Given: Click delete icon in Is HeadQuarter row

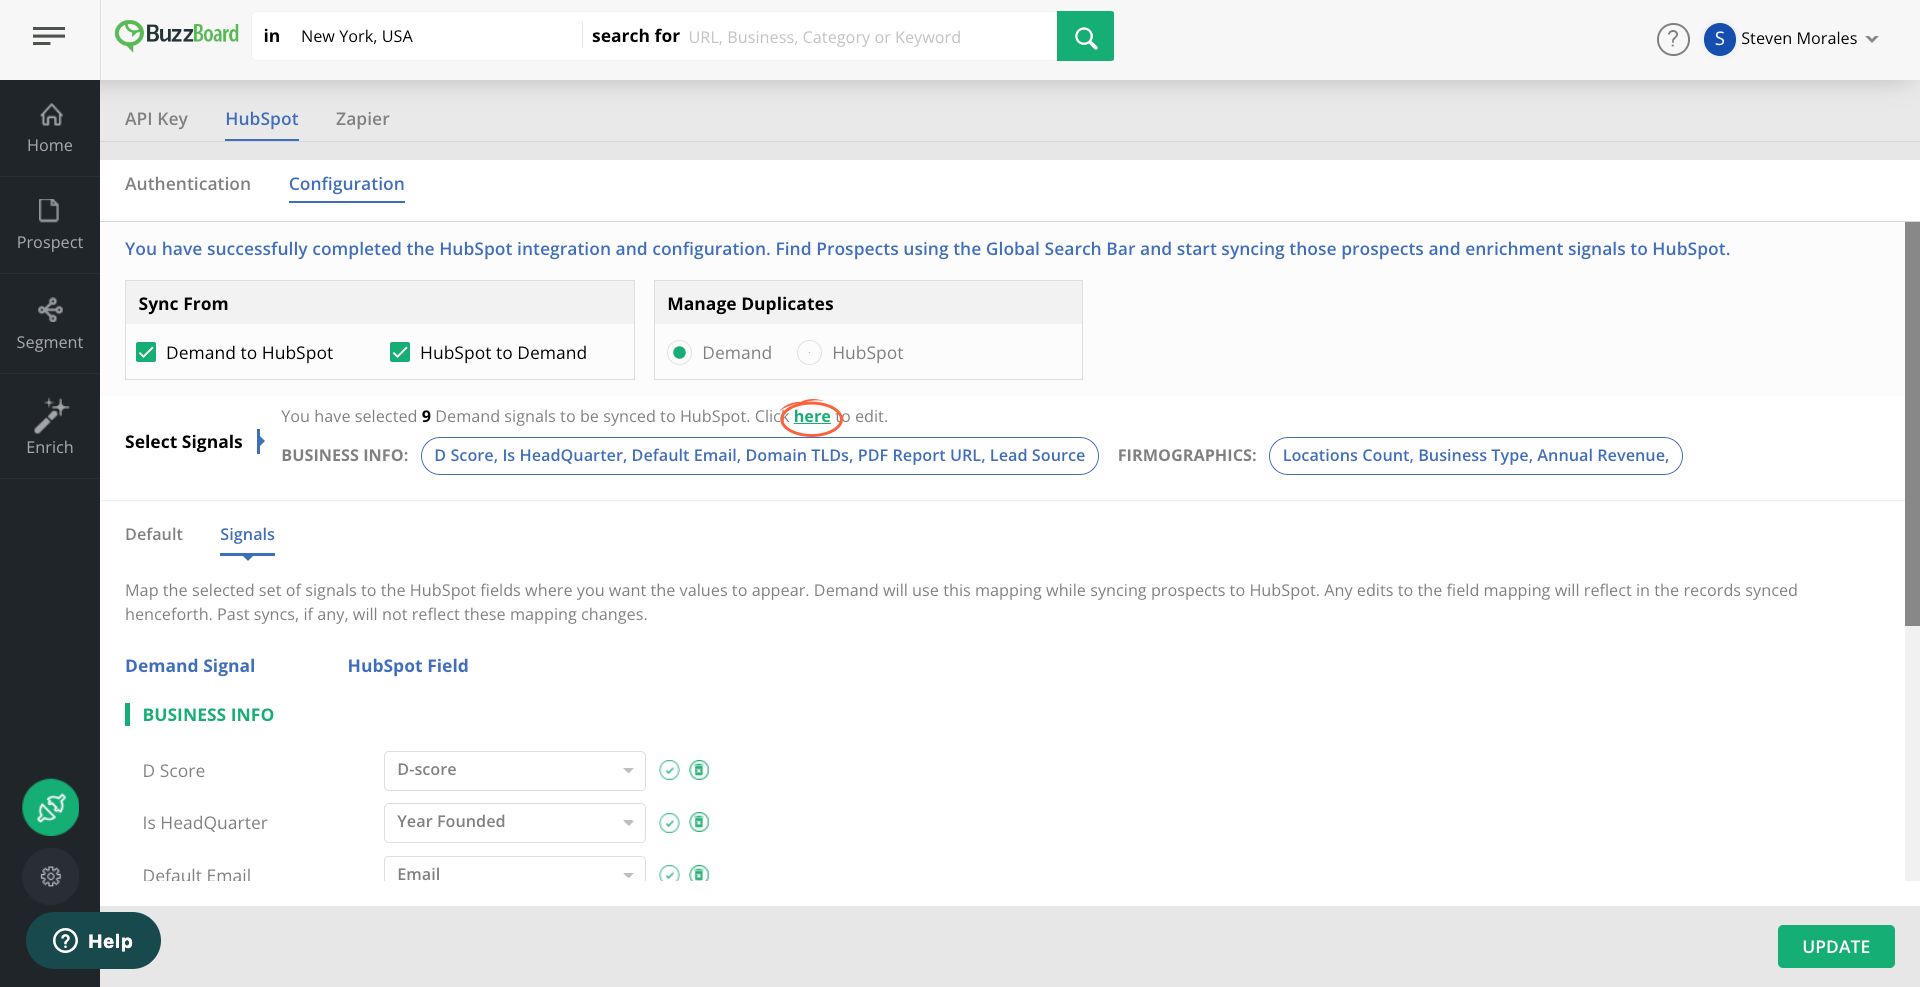Looking at the screenshot, I should click(x=700, y=822).
